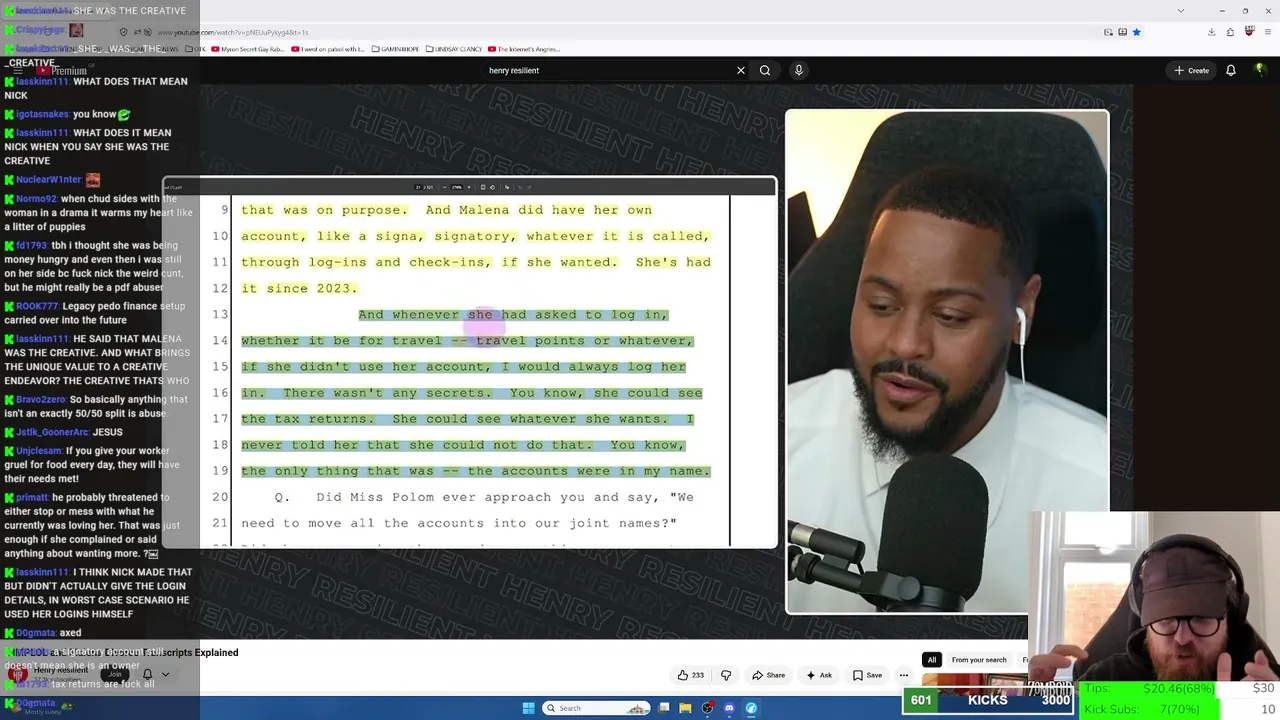The width and height of the screenshot is (1280, 720).
Task: Open Discord from the taskbar
Action: coord(729,708)
